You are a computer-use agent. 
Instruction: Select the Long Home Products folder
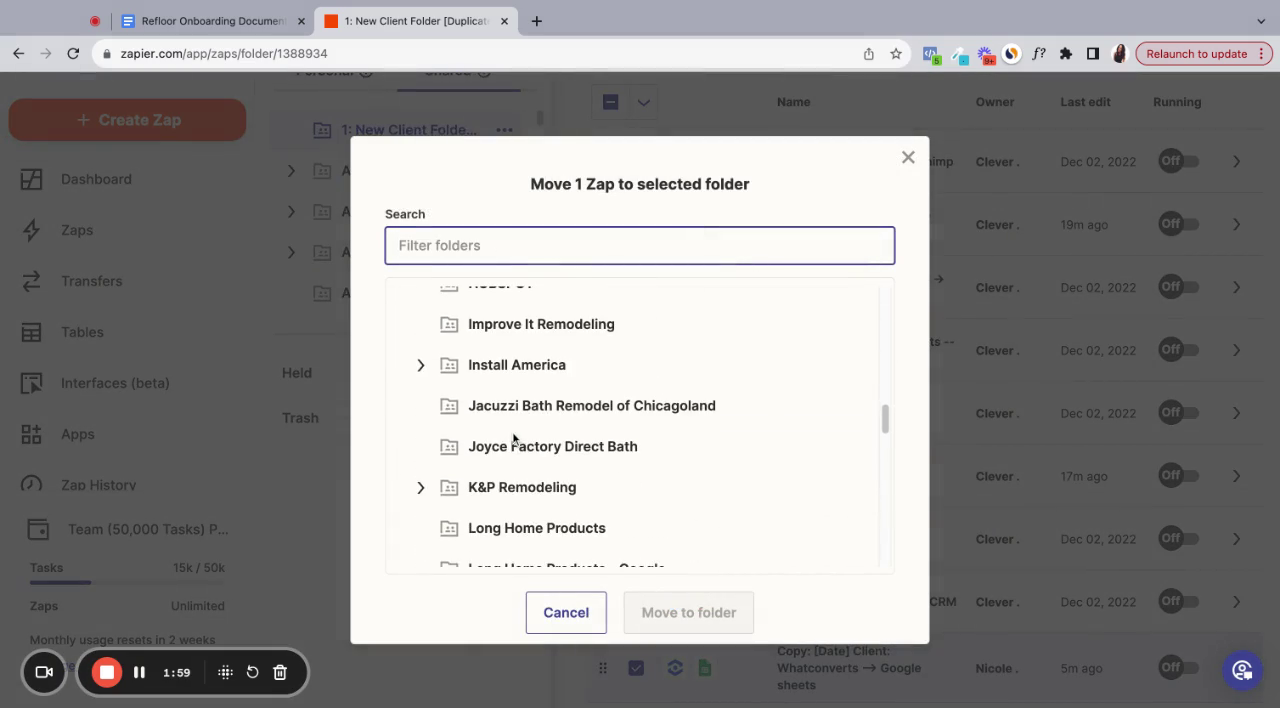[x=537, y=528]
